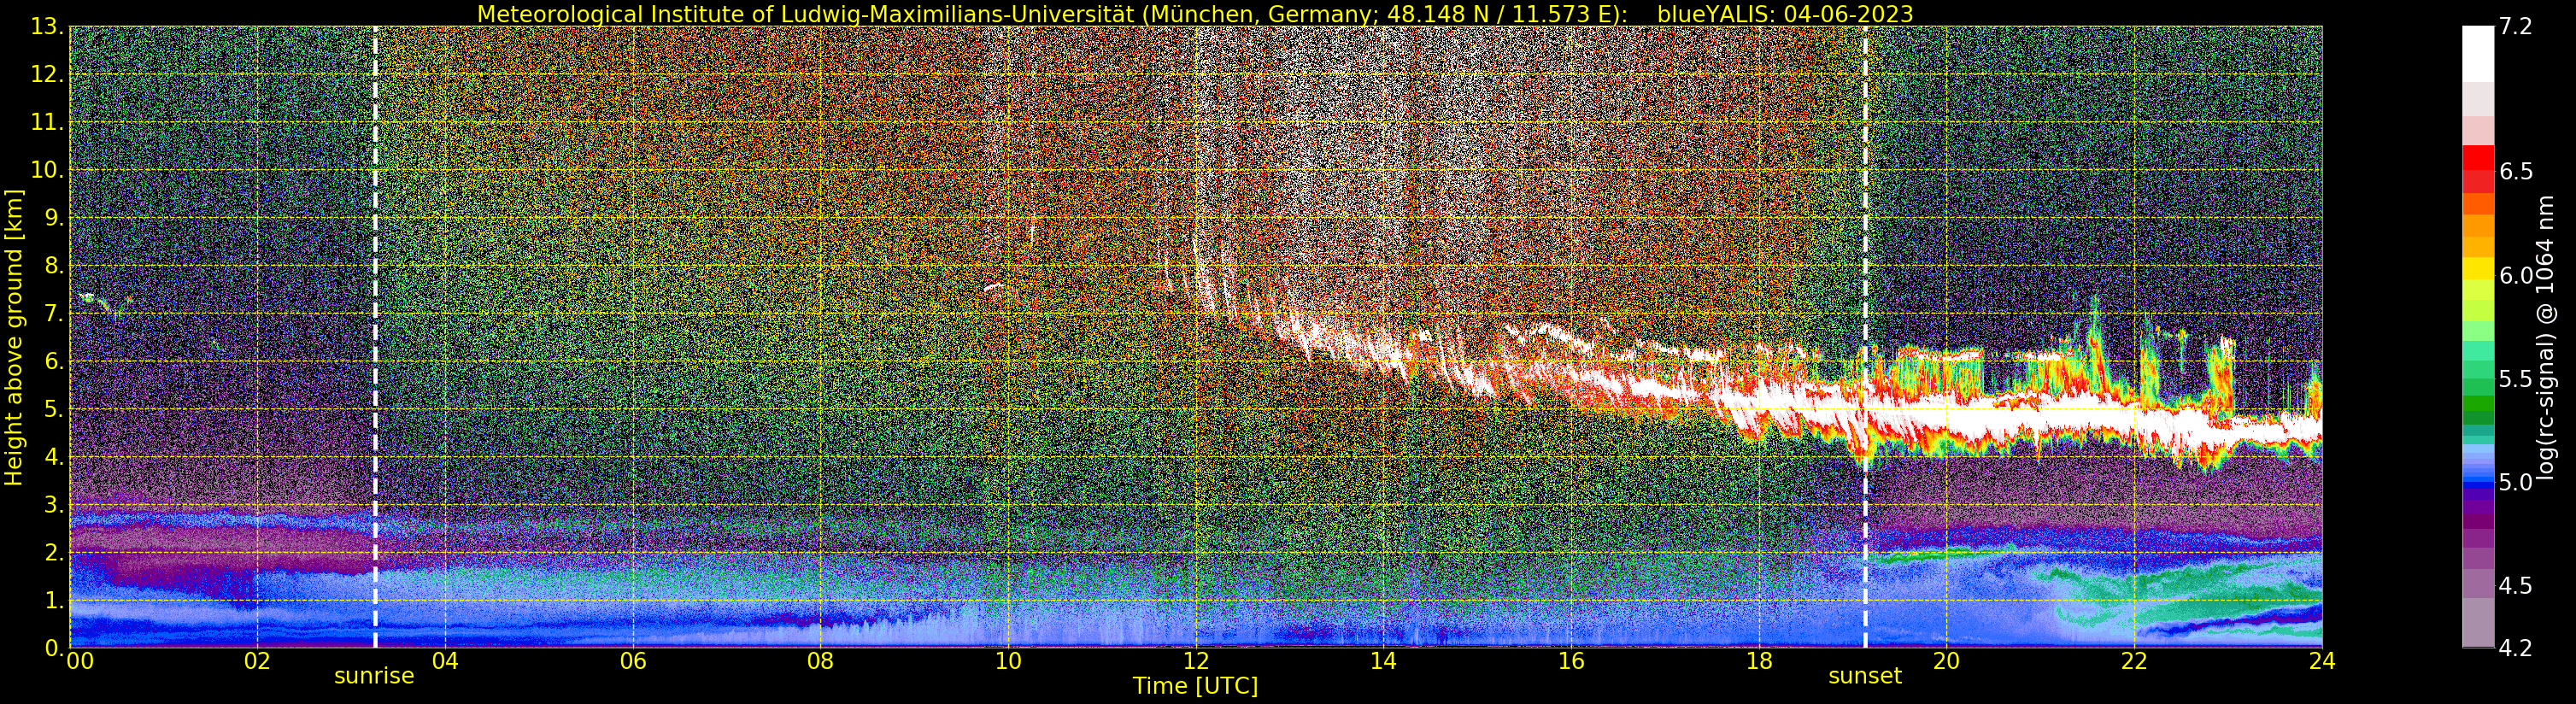Click the height axis tick label '13.'
The height and width of the screenshot is (704, 2576).
coord(48,27)
